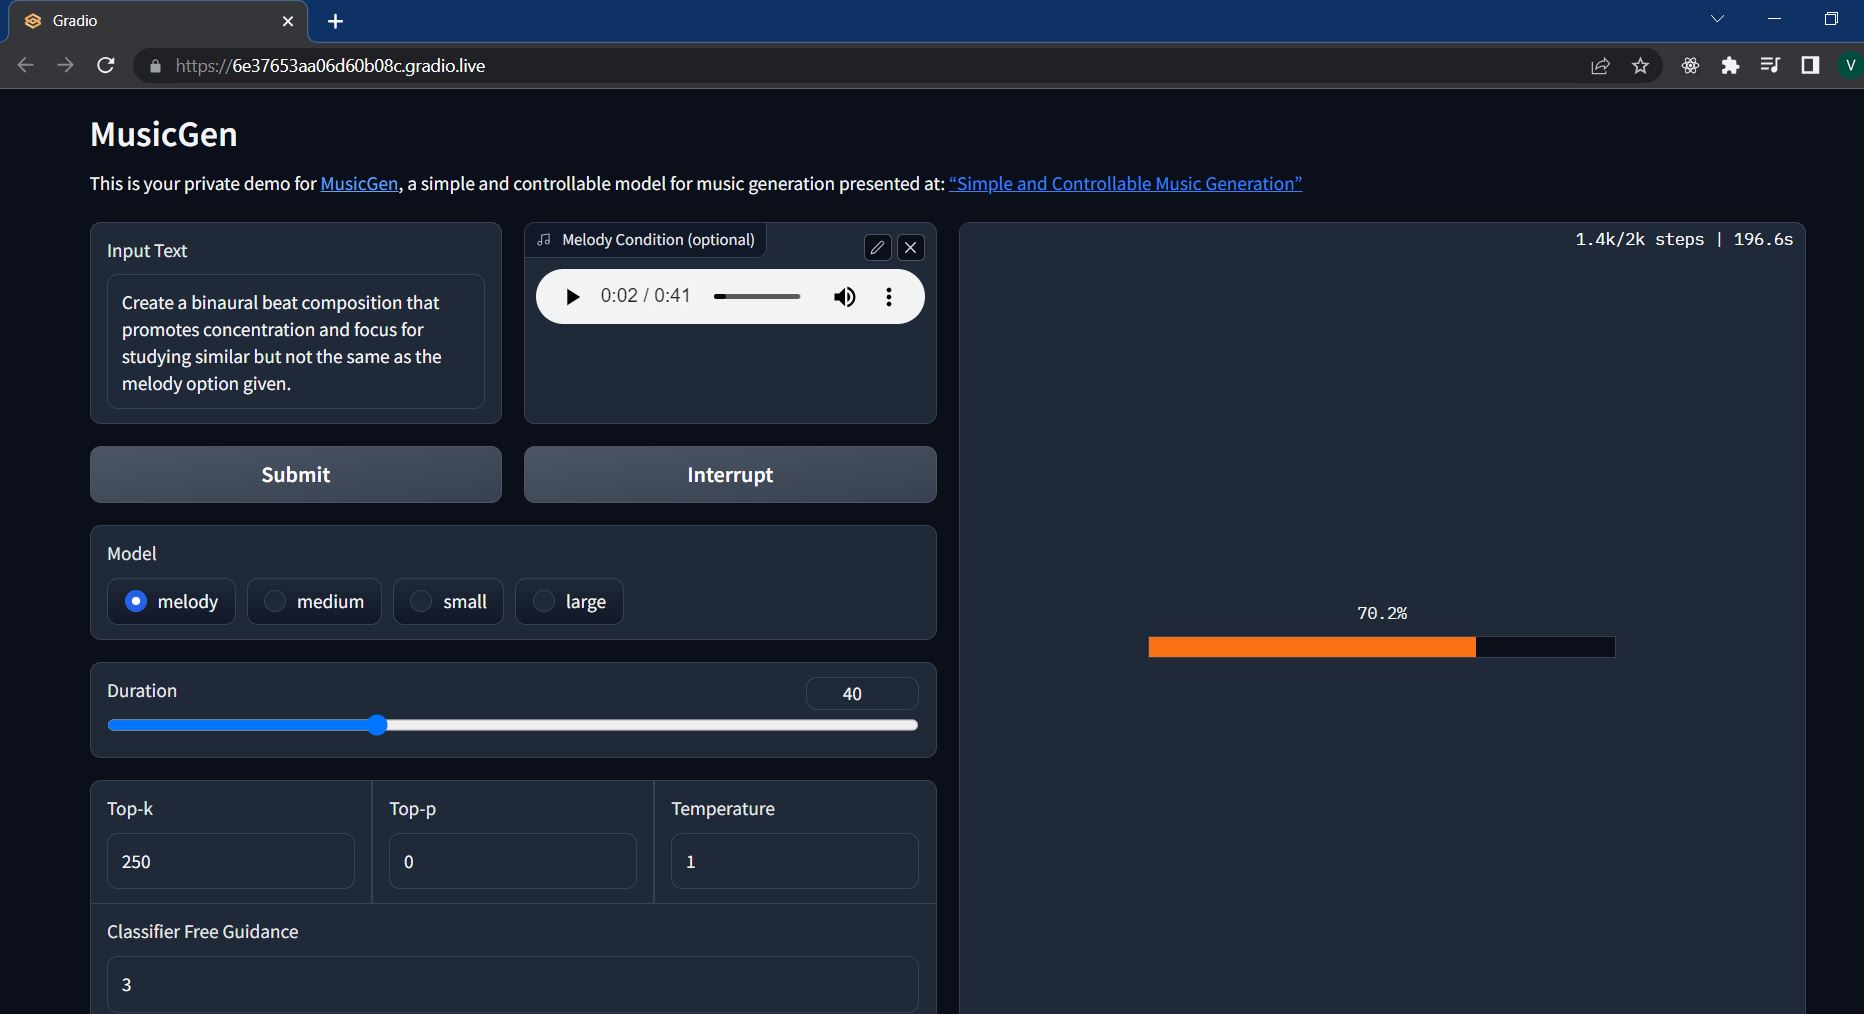
Task: Click the audio time display 0:02 / 0:41
Action: click(x=646, y=296)
